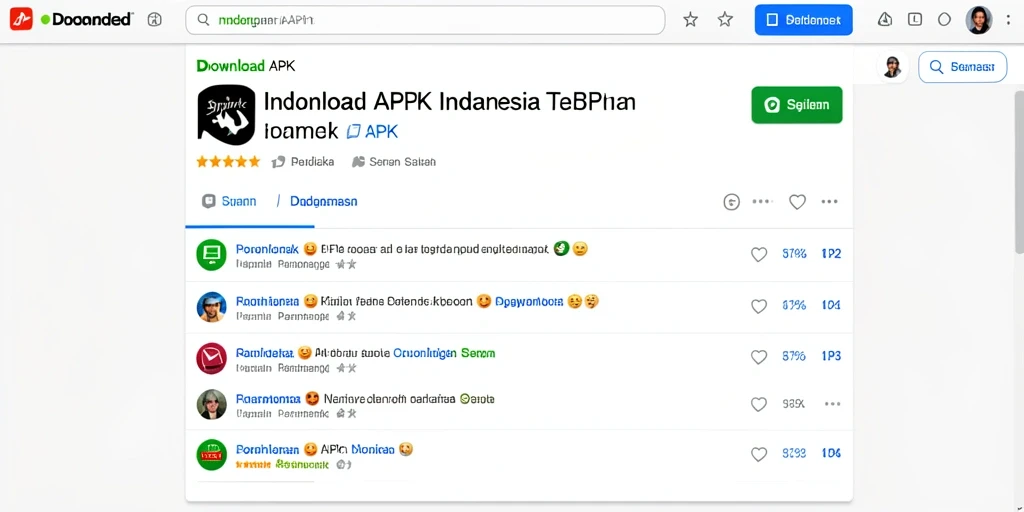Screen dimensions: 1024x512
Task: Open the profile avatar in the top bar
Action: [979, 20]
